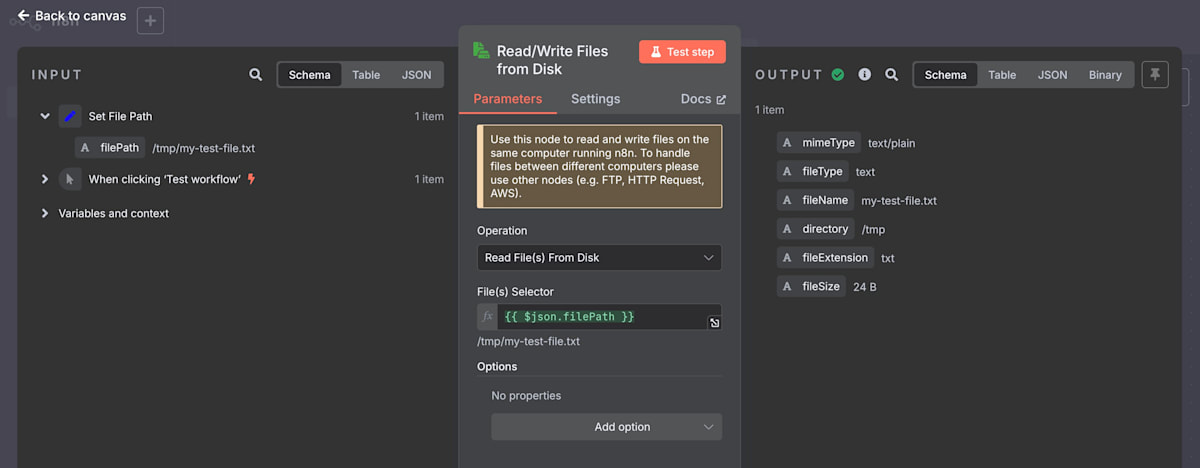Viewport: 1200px width, 468px height.
Task: Switch INPUT view to Table
Action: (x=366, y=75)
